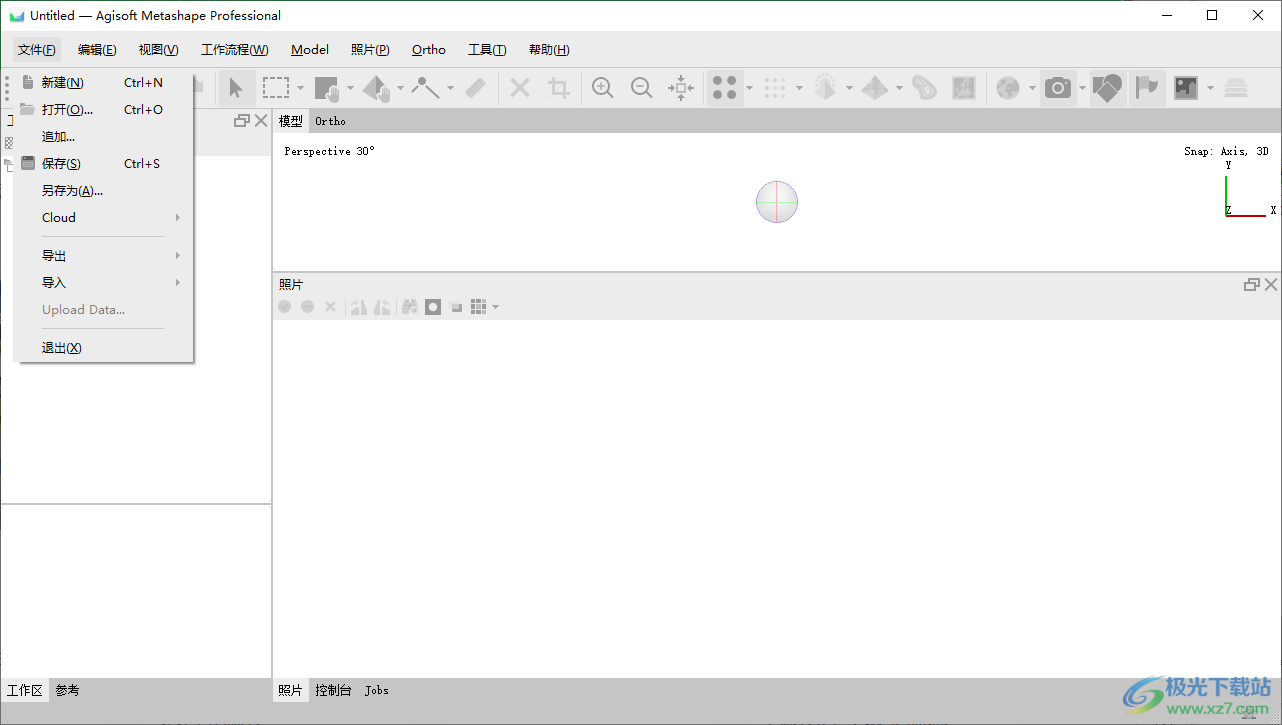Click the tiled model display icon
Viewport: 1282px width, 725px height.
(x=875, y=88)
